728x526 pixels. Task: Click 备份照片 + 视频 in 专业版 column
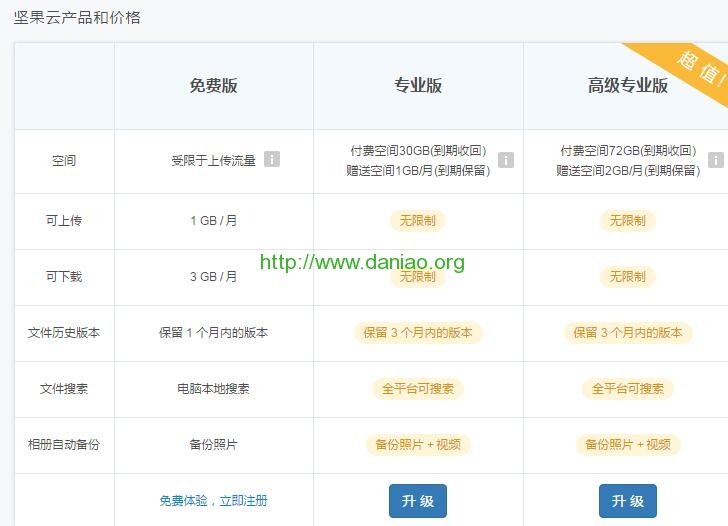pos(418,445)
